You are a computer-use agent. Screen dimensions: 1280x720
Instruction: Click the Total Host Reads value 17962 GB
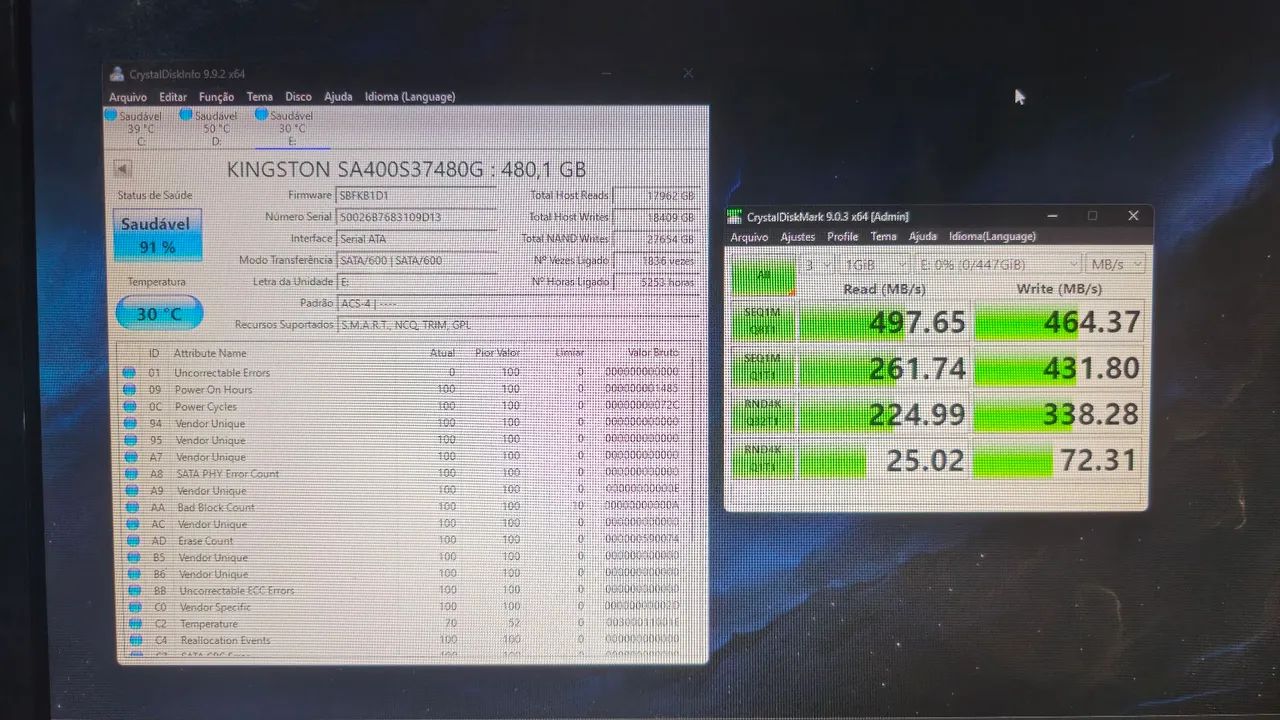(655, 196)
